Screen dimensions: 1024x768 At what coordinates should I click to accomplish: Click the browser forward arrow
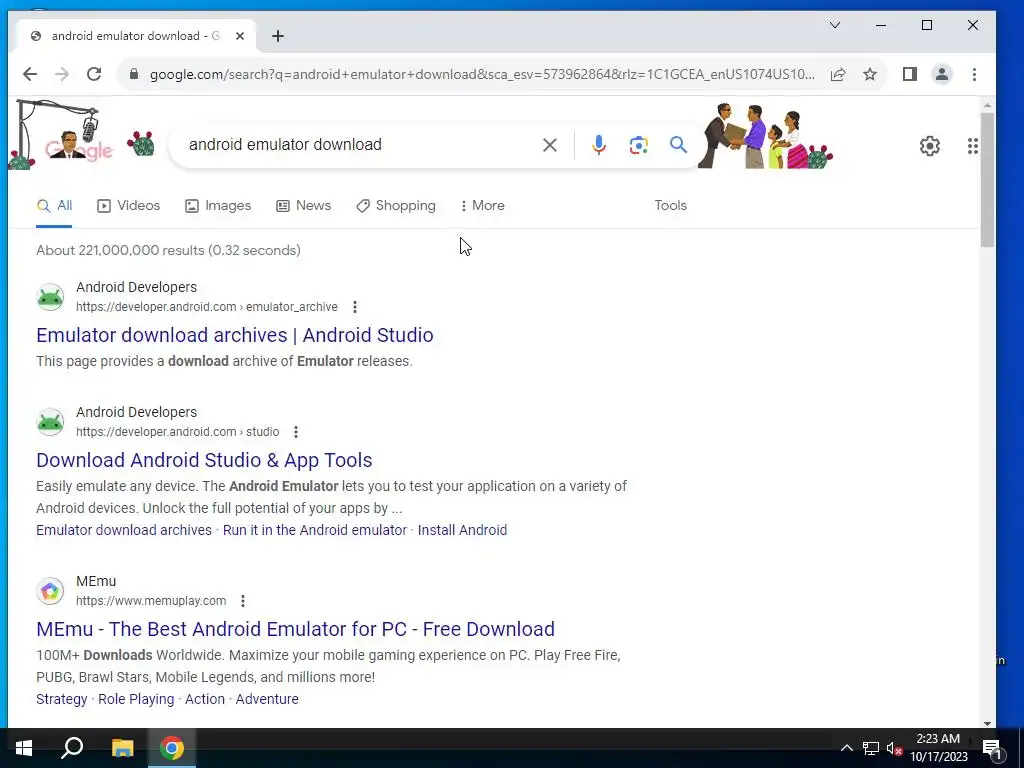62,74
